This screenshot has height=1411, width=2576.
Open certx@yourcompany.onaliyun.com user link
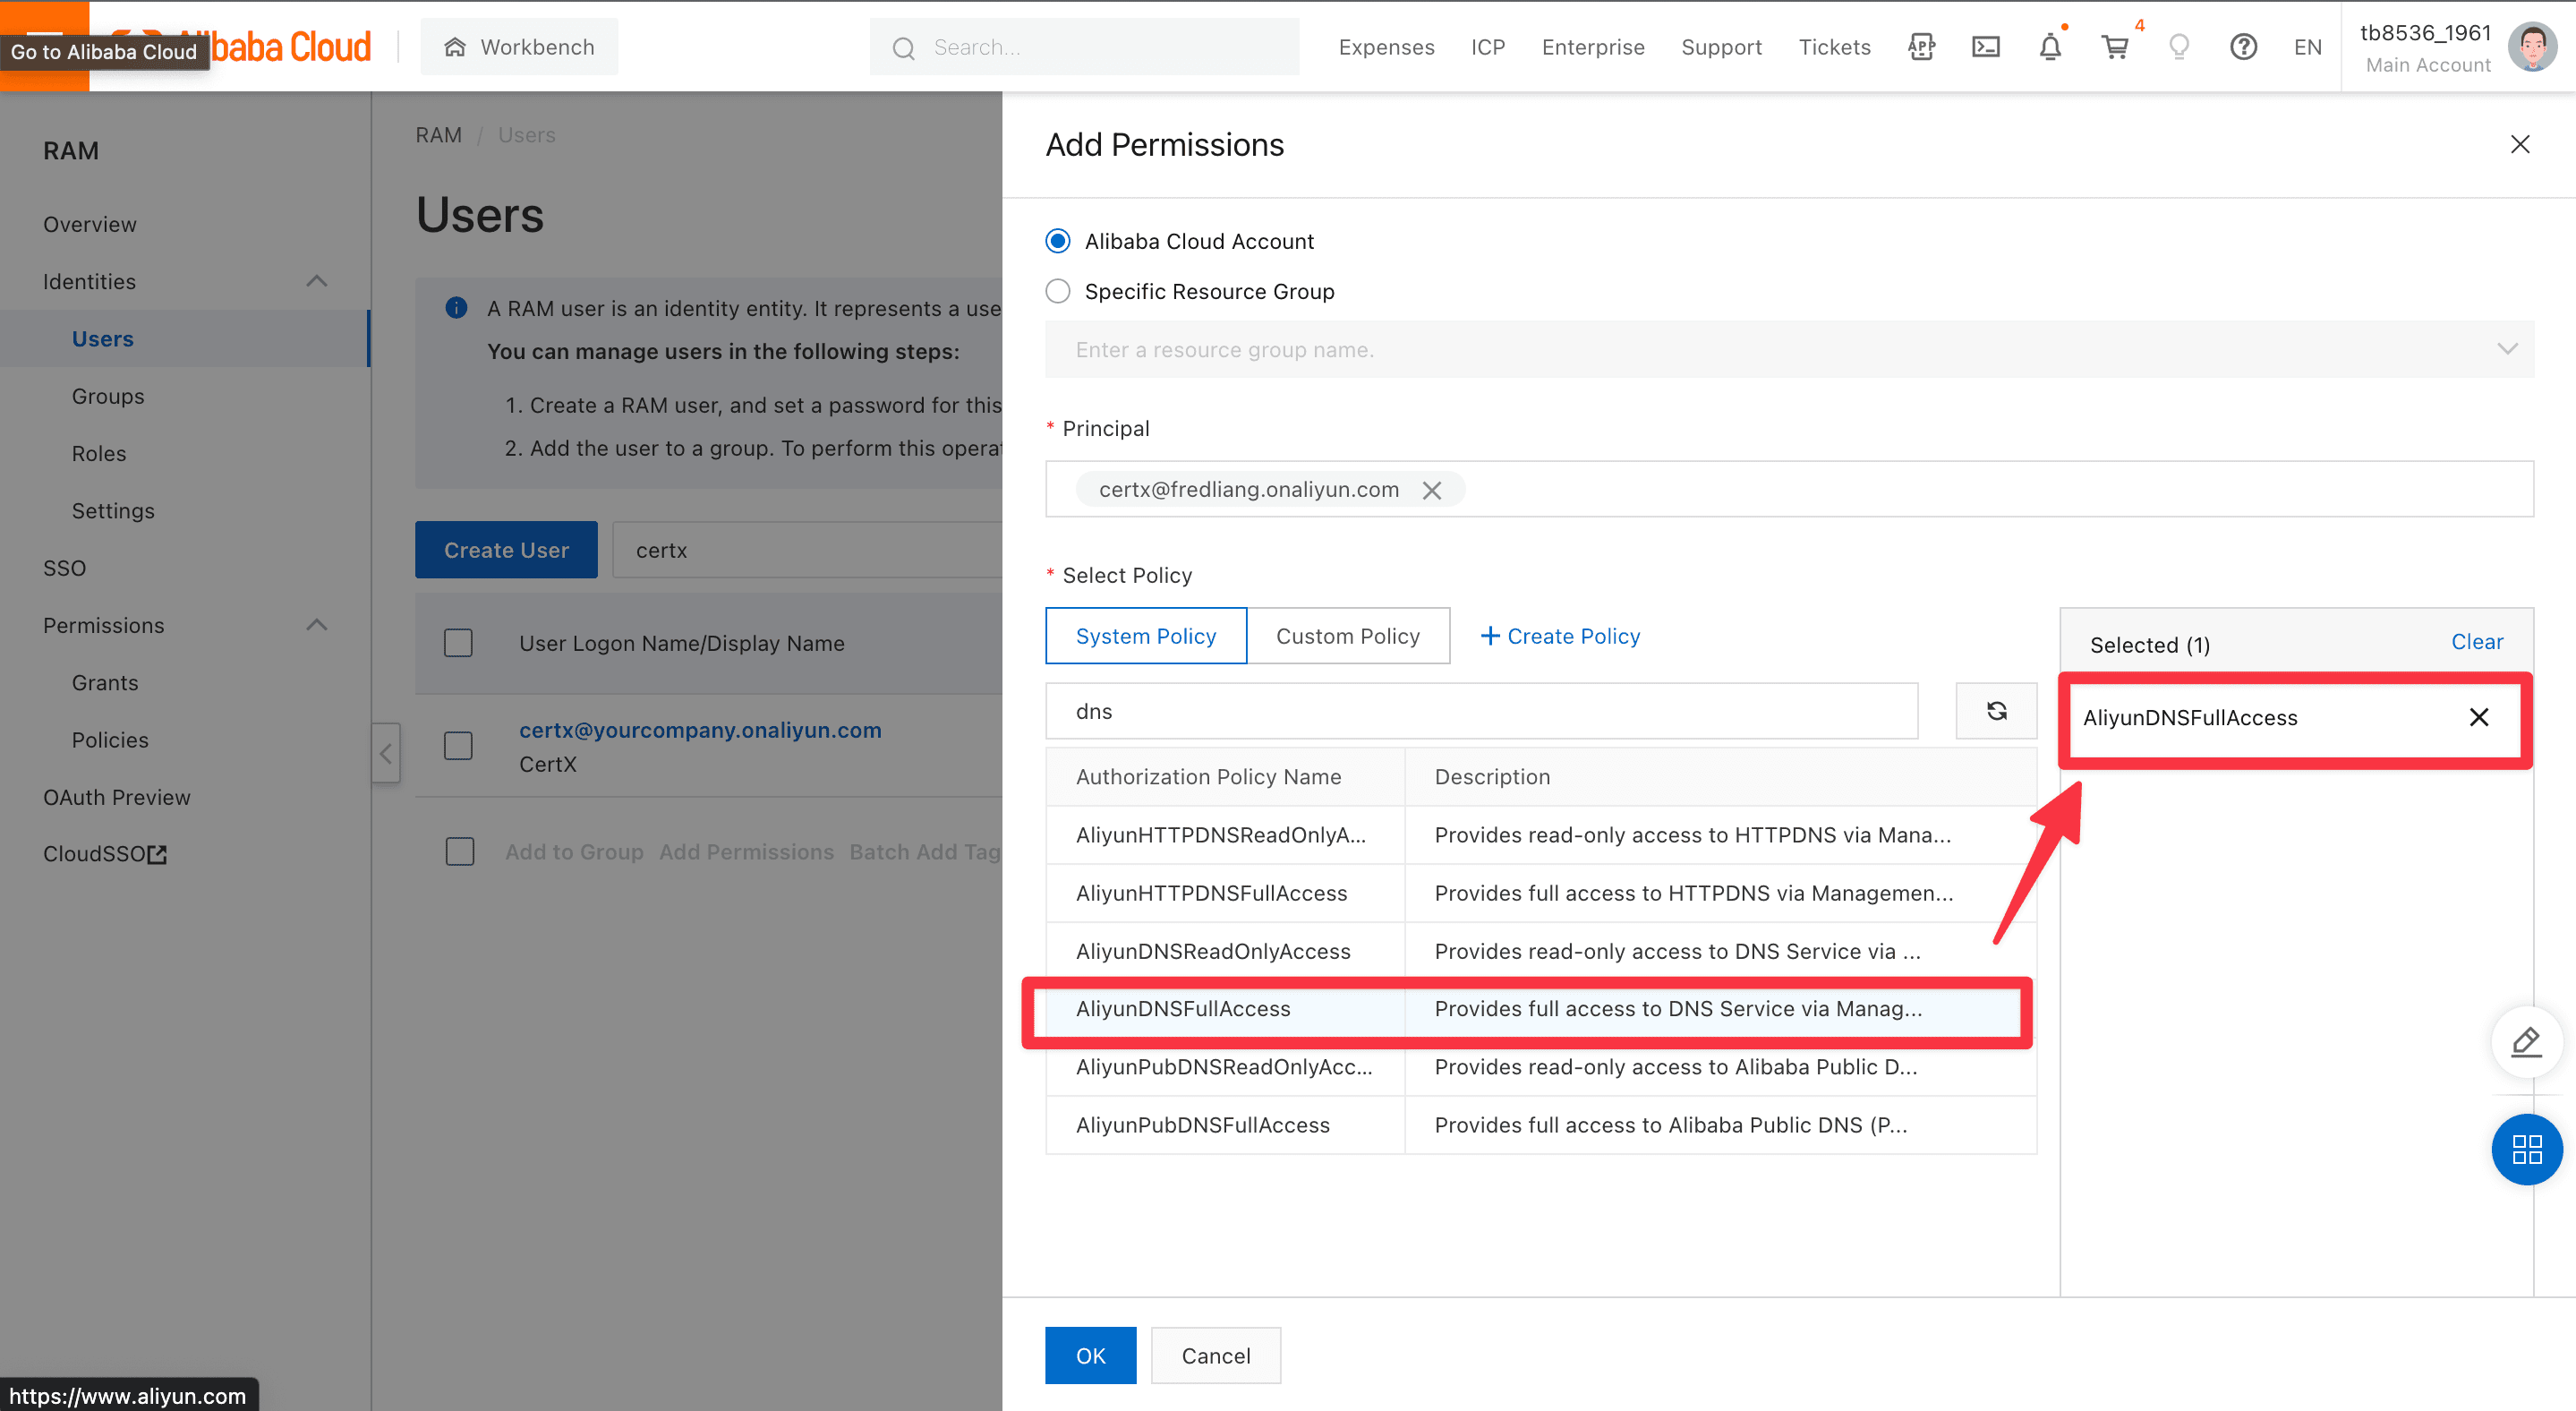700,730
